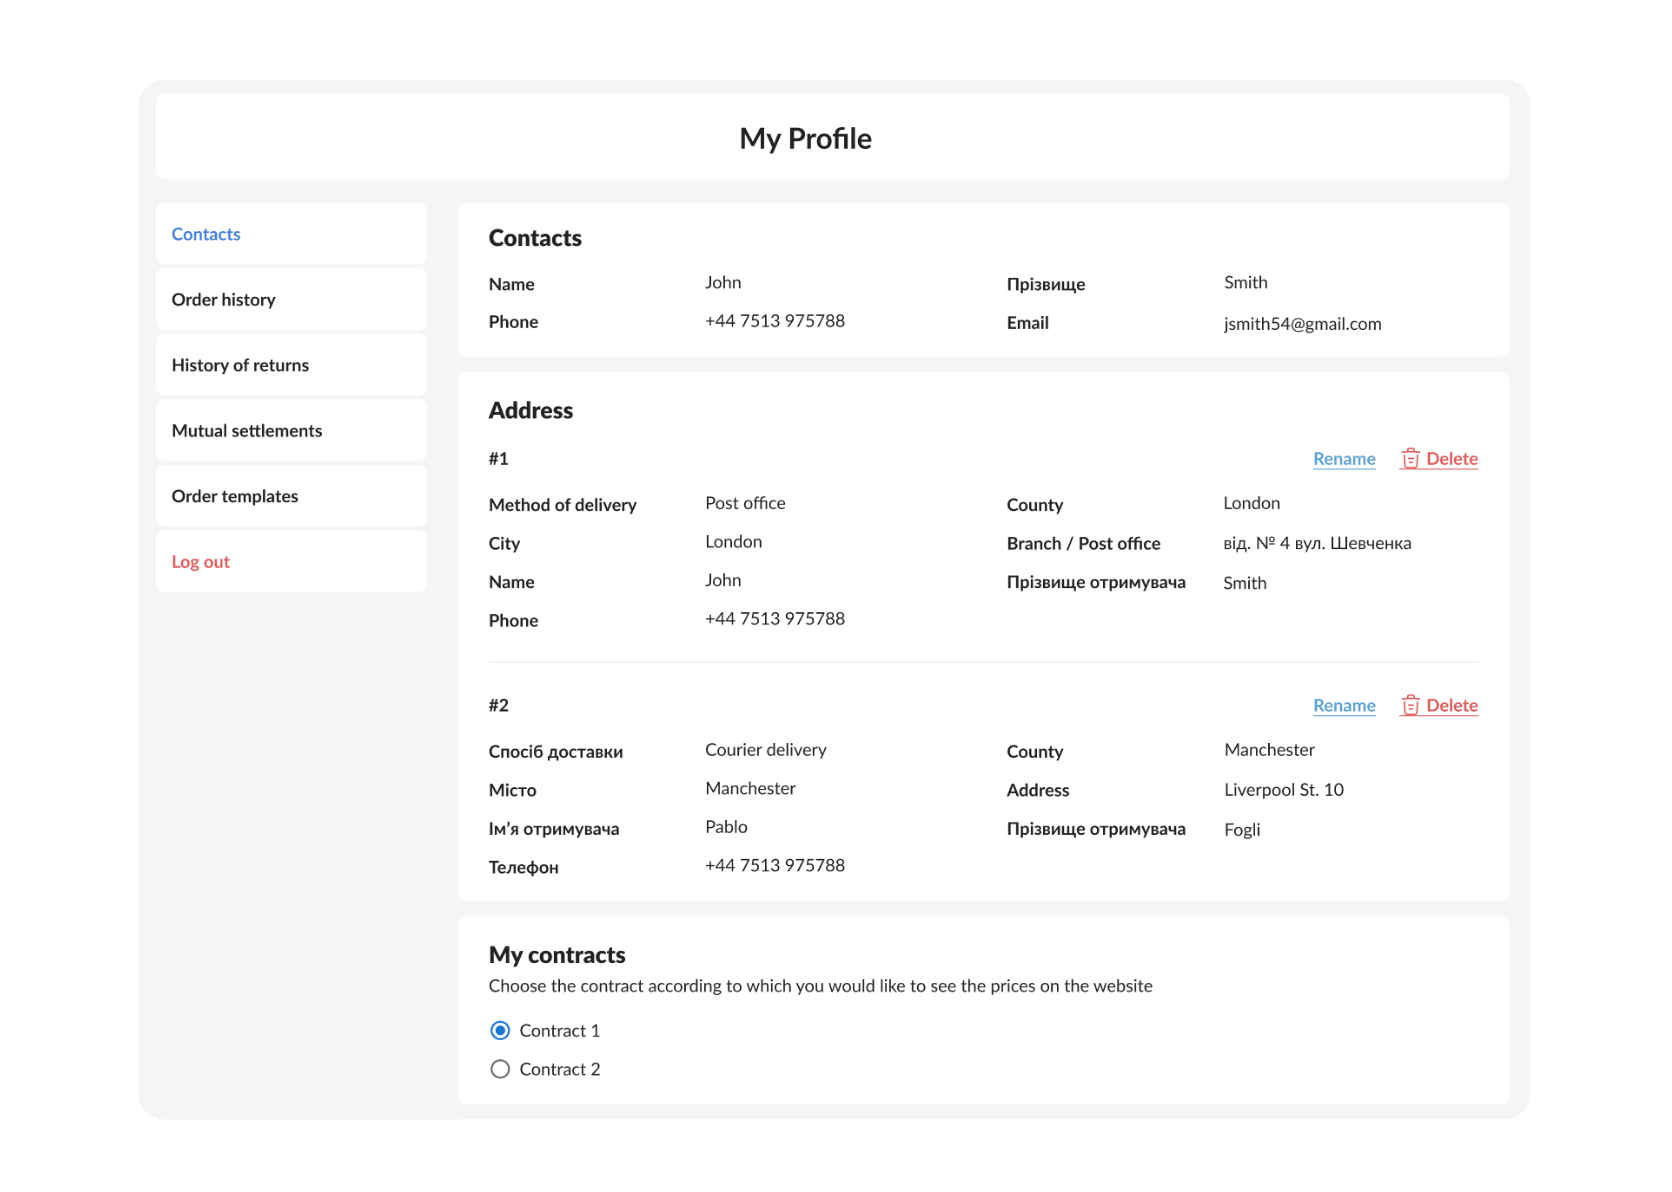Image resolution: width=1672 pixels, height=1192 pixels.
Task: Click the Contract 1 label text
Action: [x=560, y=1031]
